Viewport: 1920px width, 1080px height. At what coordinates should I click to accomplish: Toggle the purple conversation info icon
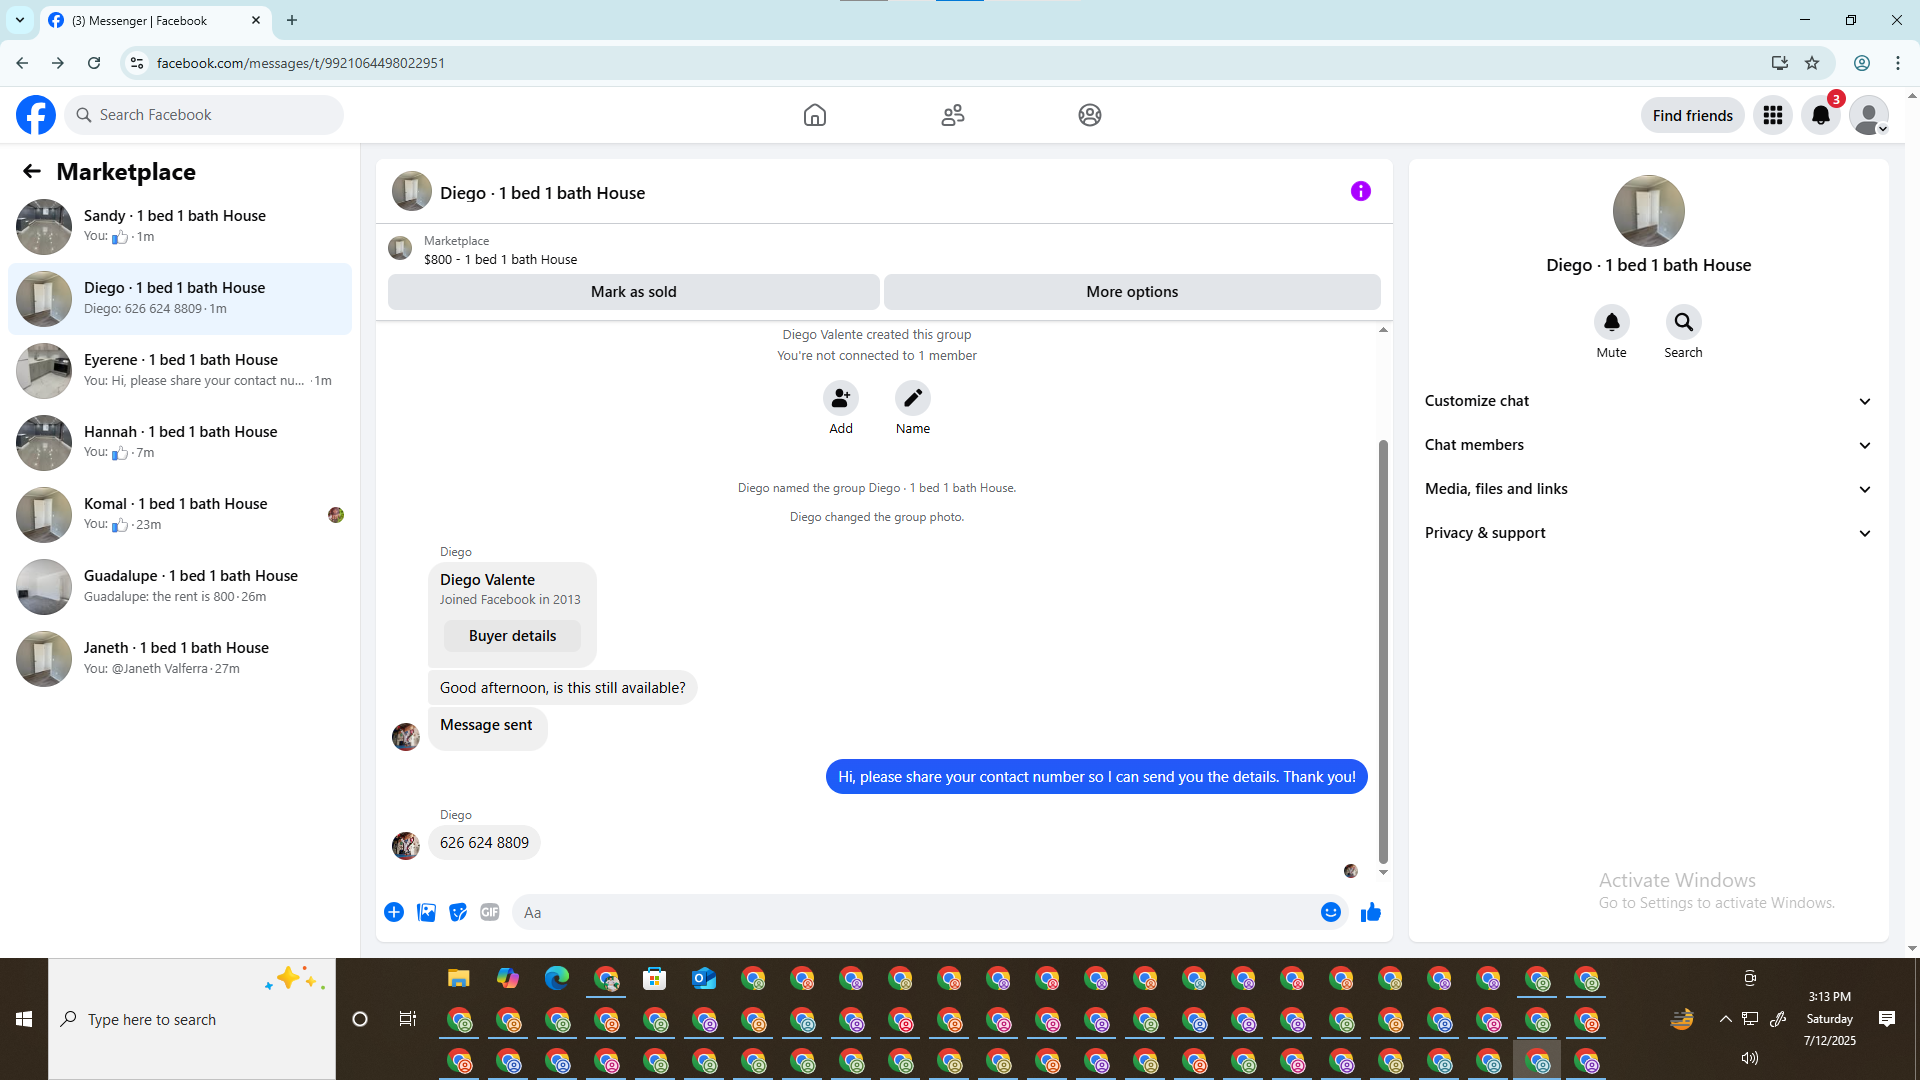pos(1360,191)
